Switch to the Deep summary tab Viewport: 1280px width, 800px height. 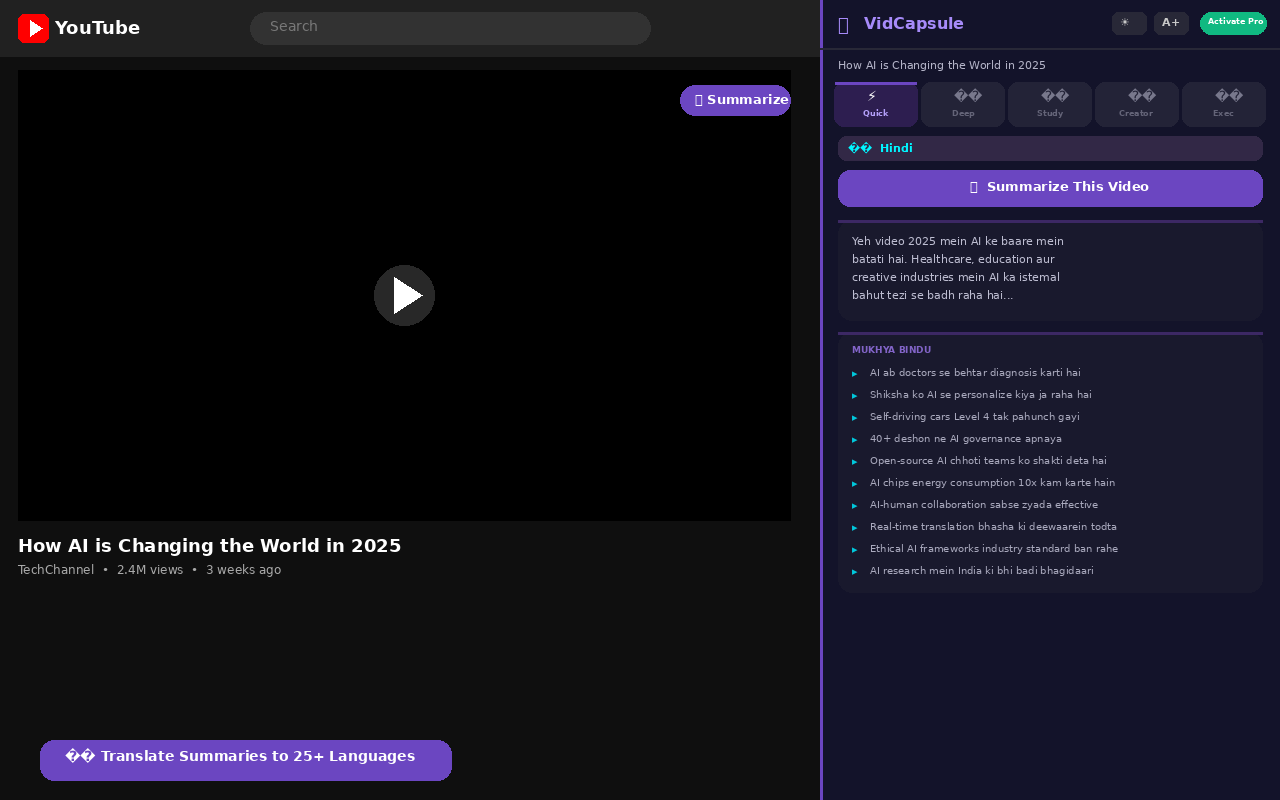click(963, 104)
